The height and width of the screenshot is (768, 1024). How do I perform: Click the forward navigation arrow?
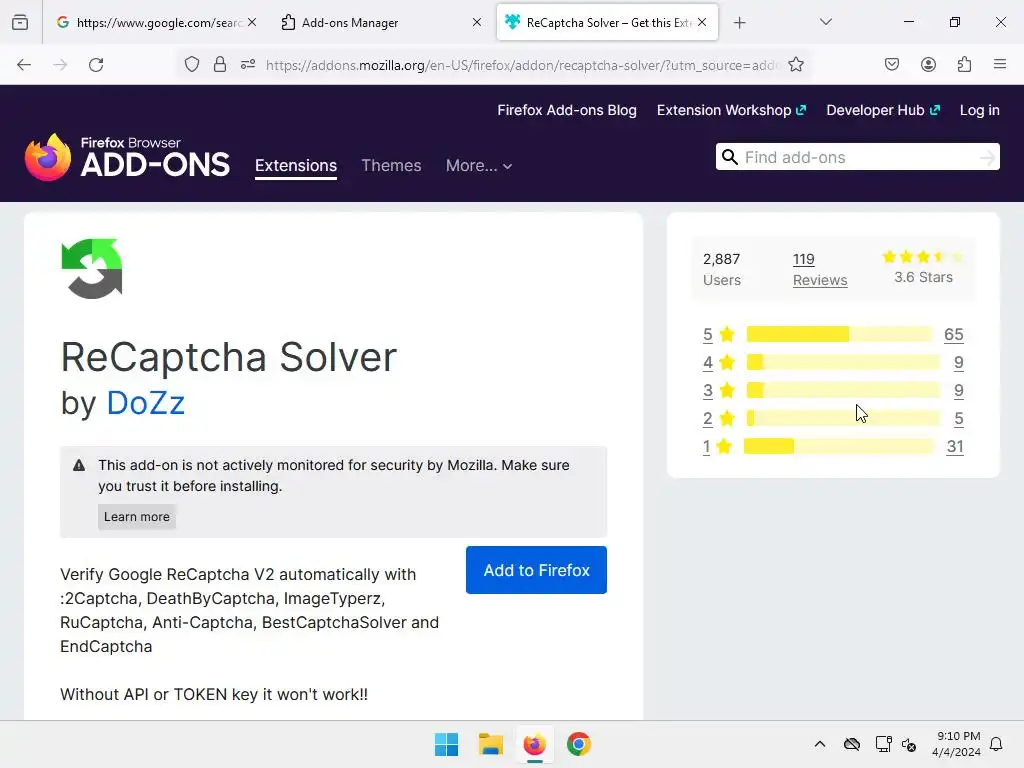60,65
